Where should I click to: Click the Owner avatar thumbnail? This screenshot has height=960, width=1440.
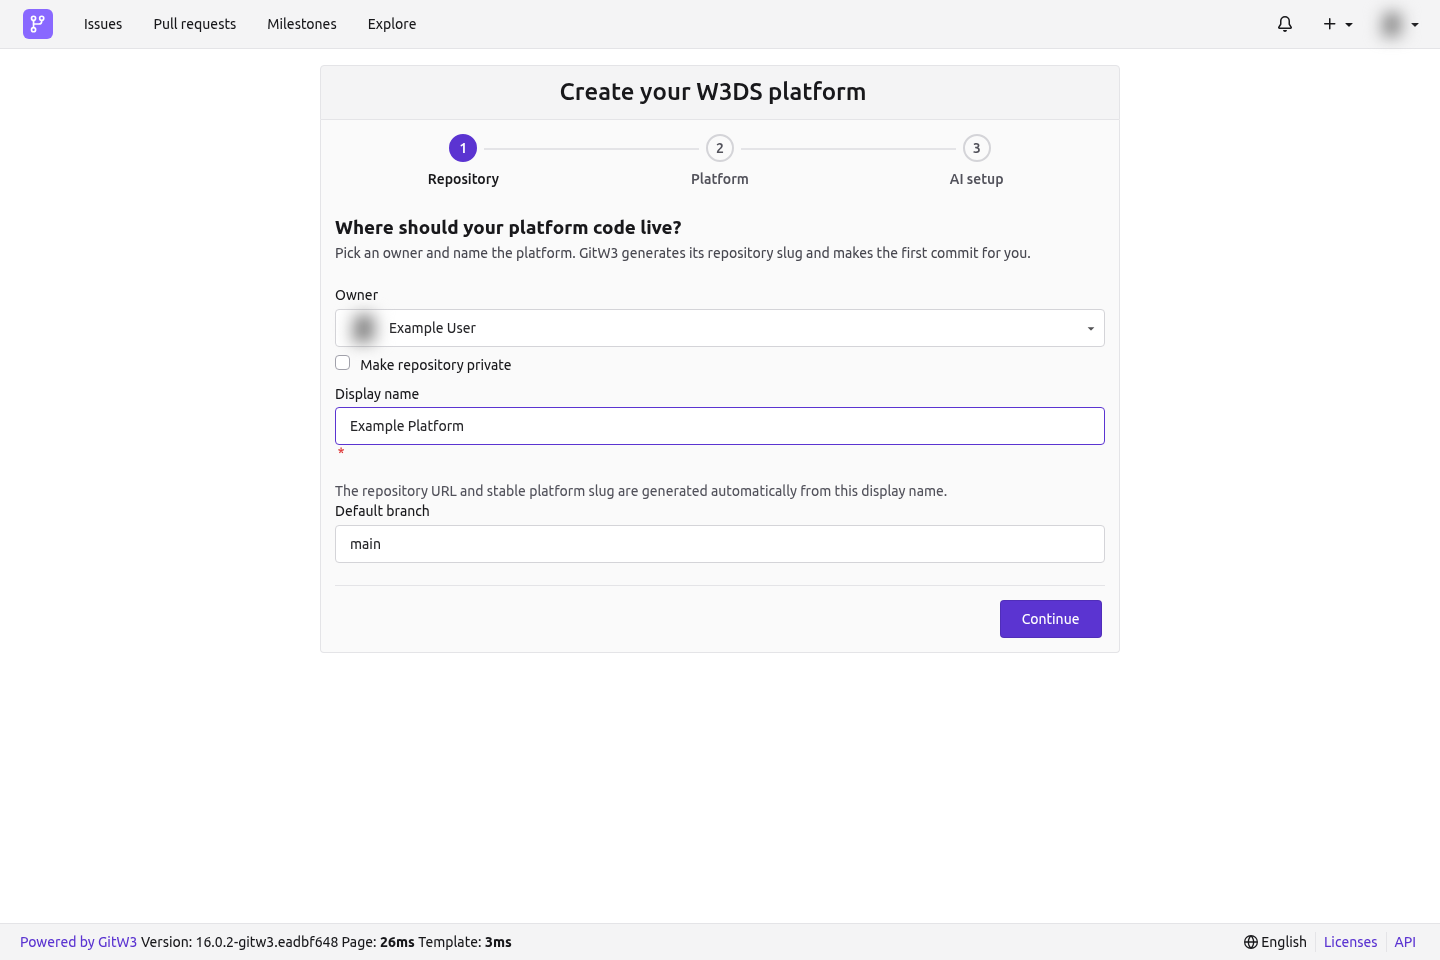coord(364,328)
